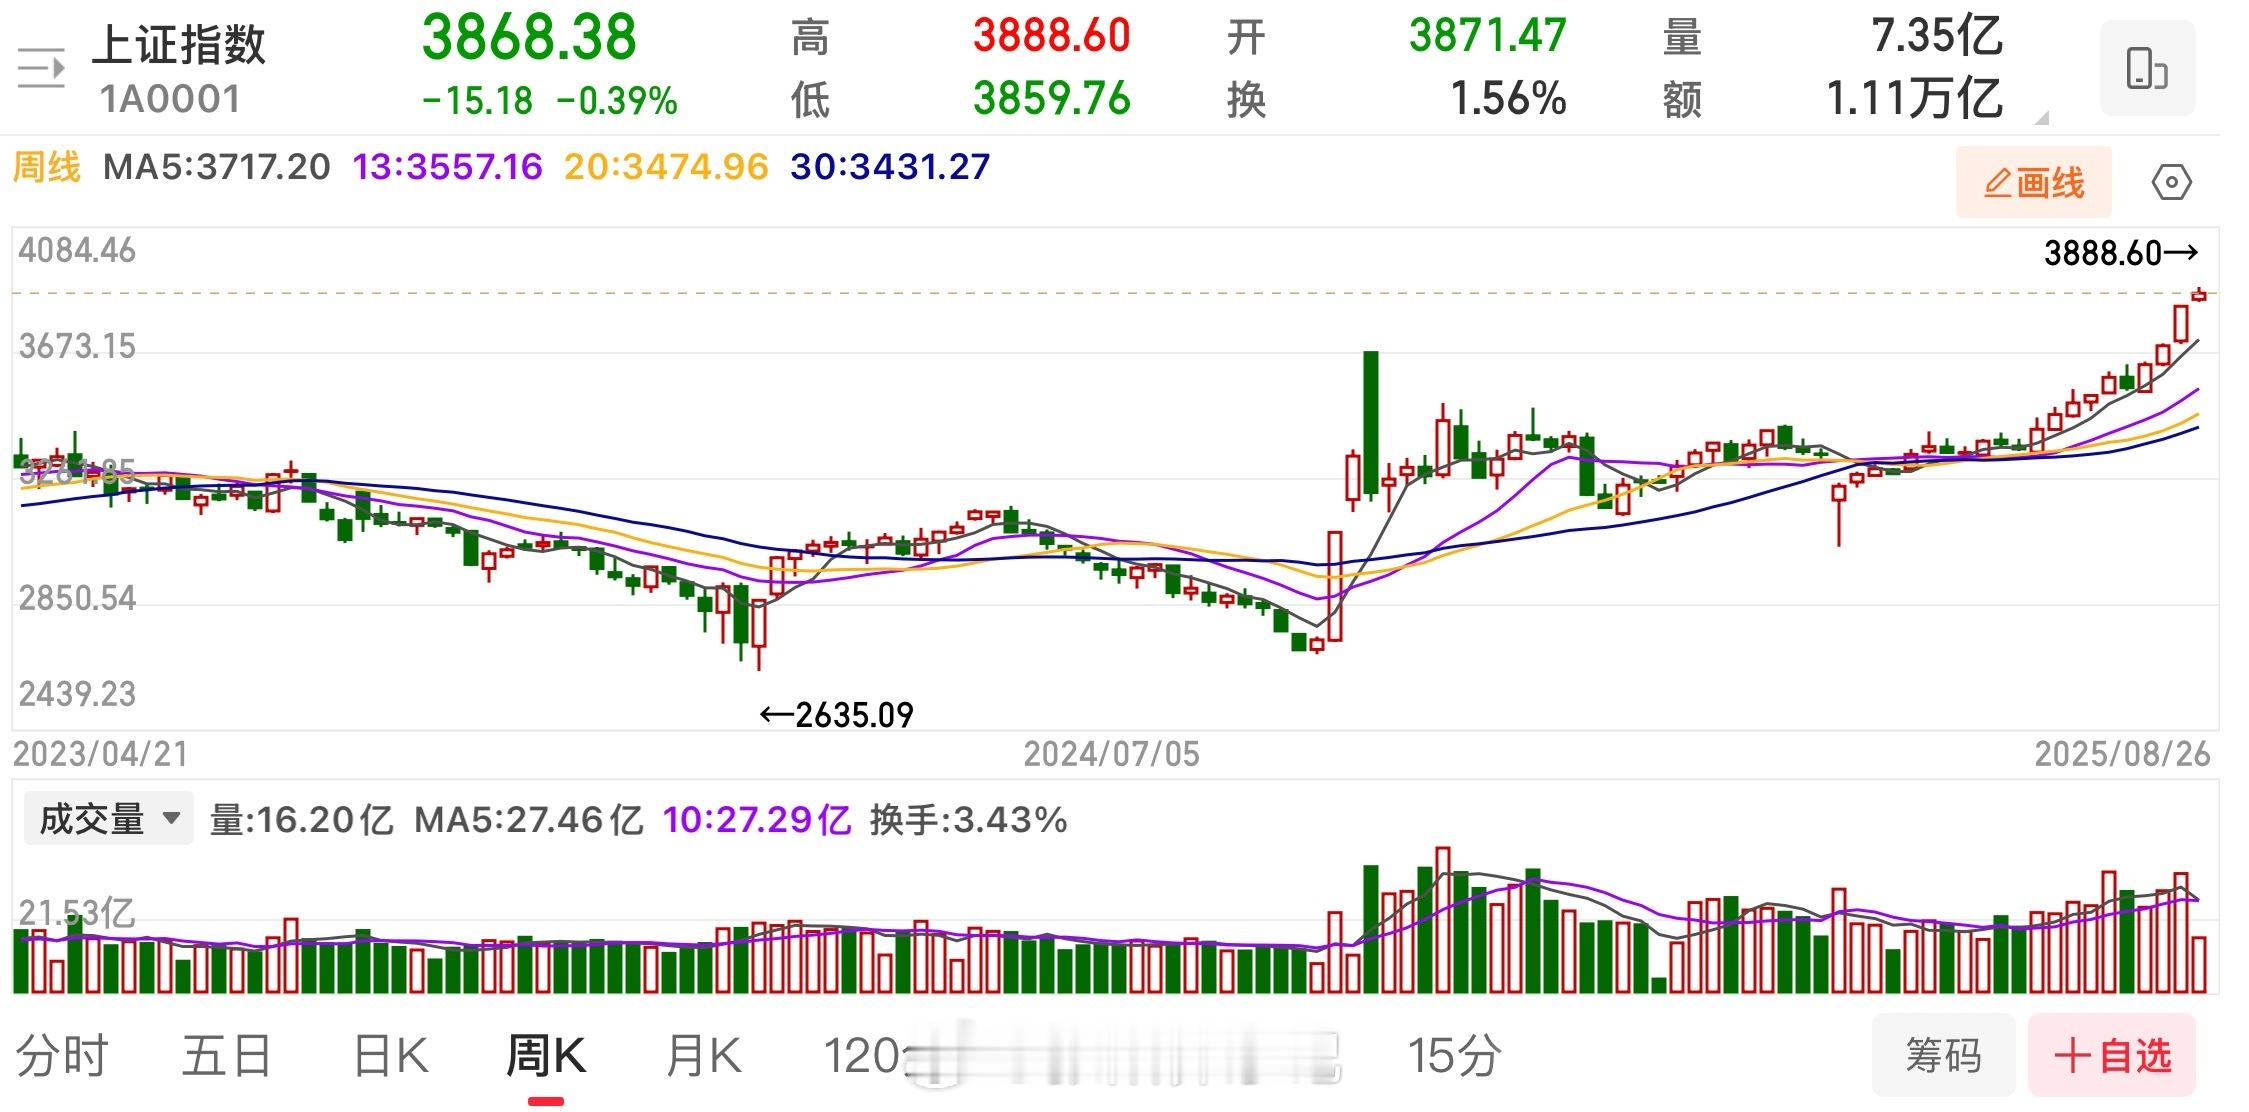
Task: Click the 画线 draw line button
Action: 2034,183
